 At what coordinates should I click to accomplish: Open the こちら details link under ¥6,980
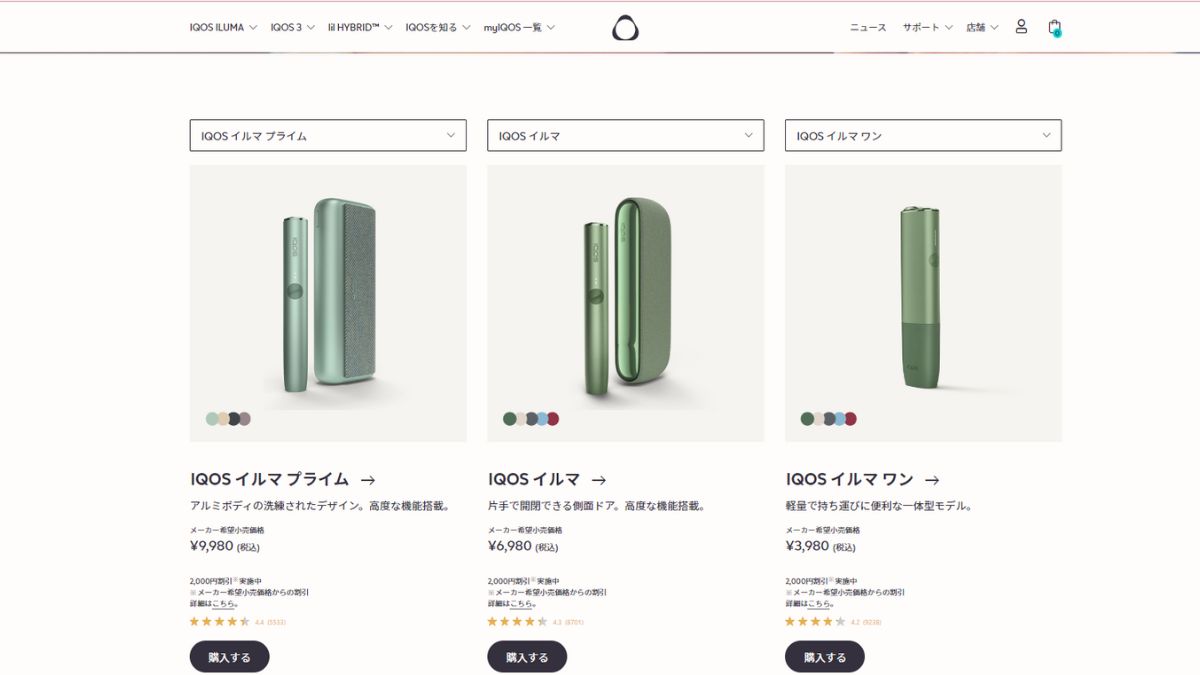point(522,604)
